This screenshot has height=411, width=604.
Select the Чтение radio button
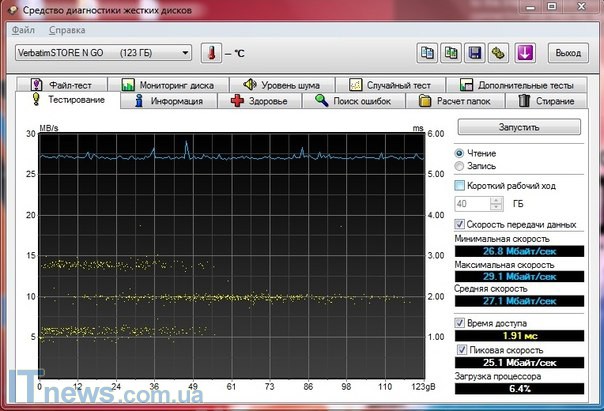click(460, 152)
